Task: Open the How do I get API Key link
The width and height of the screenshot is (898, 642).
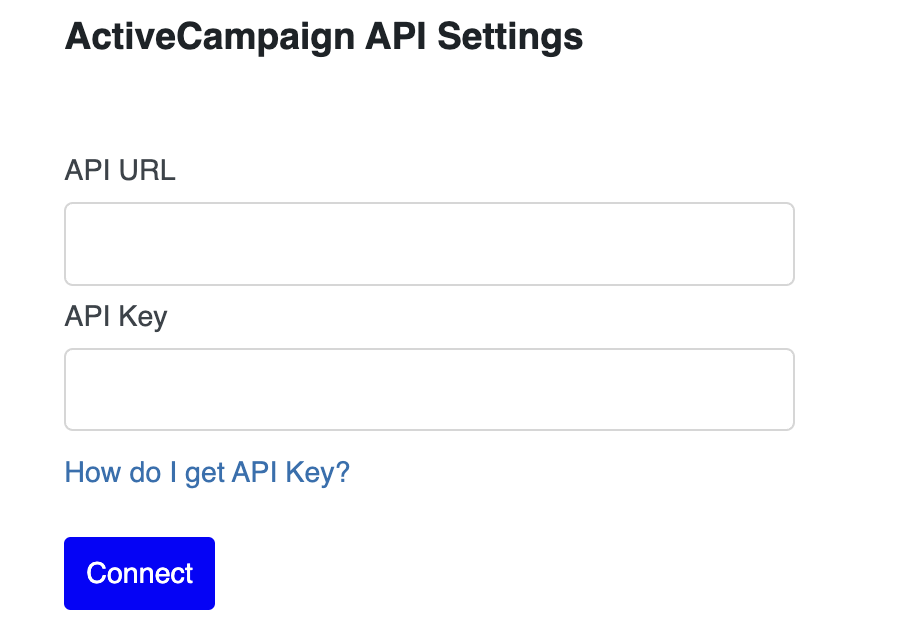Action: [x=207, y=473]
